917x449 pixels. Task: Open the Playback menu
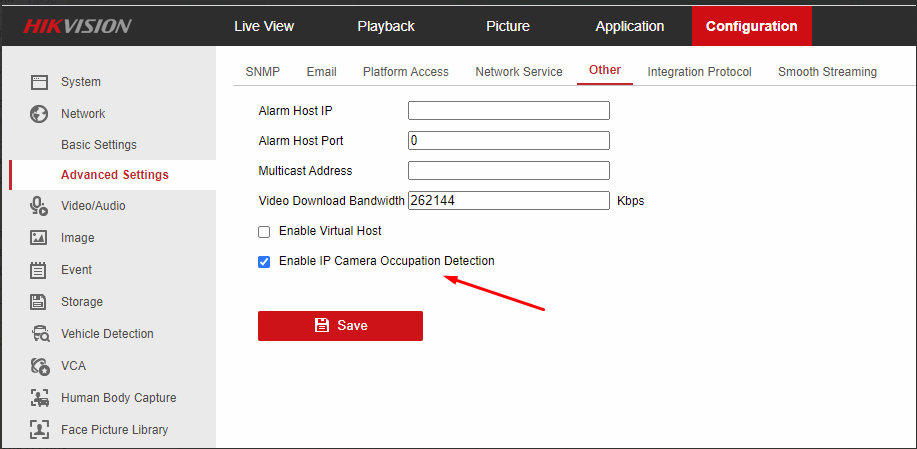pos(386,26)
